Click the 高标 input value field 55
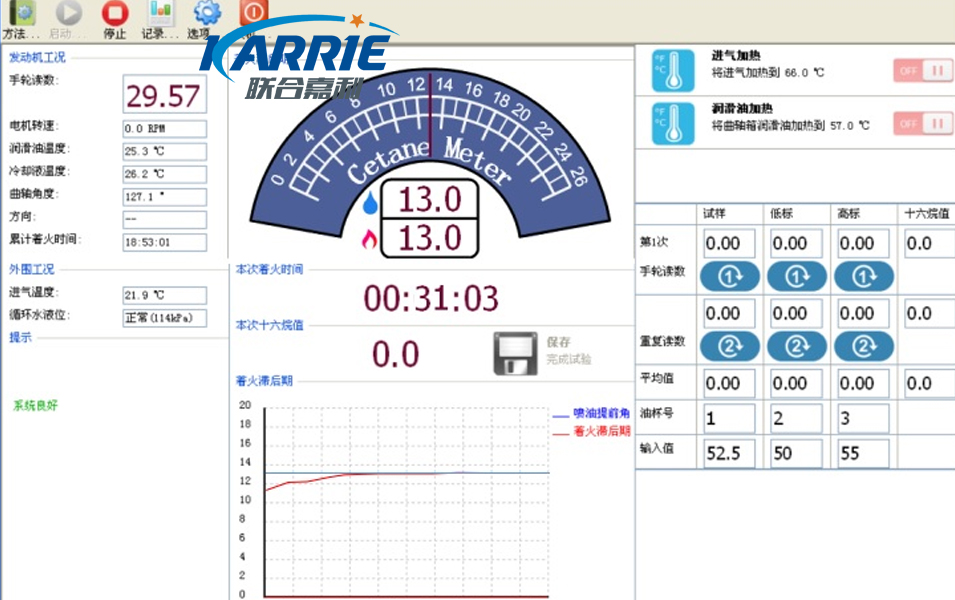Image resolution: width=955 pixels, height=600 pixels. (x=863, y=453)
